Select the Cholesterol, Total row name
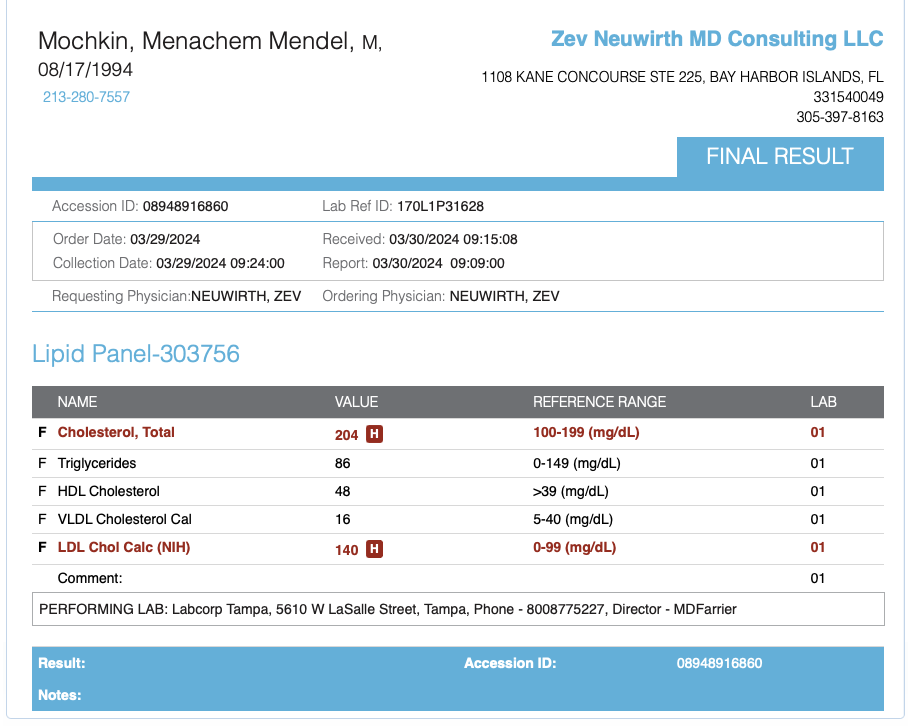Screen dimensions: 909x726 pyautogui.click(x=116, y=433)
